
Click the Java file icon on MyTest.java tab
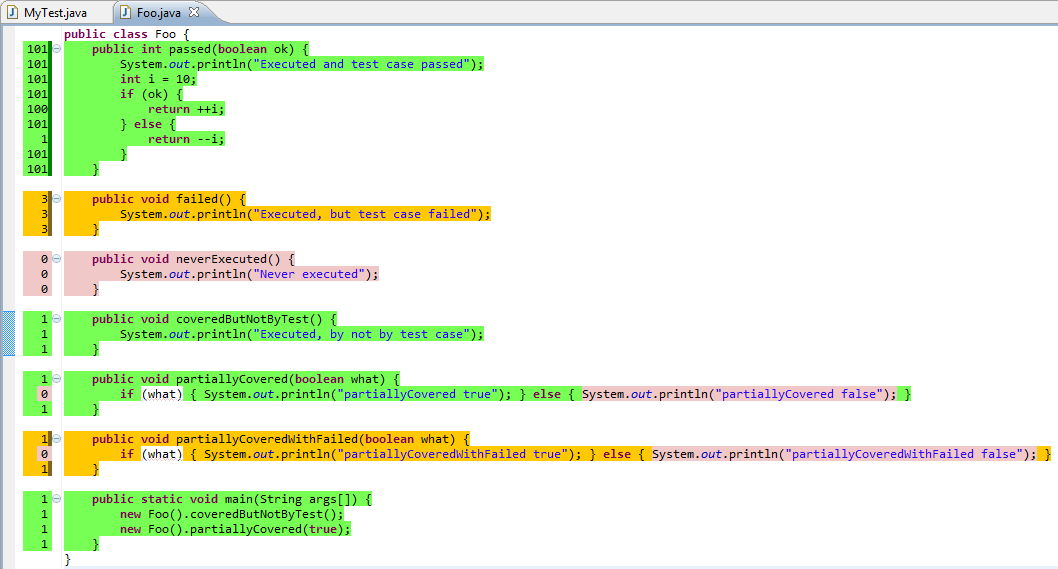tap(13, 12)
